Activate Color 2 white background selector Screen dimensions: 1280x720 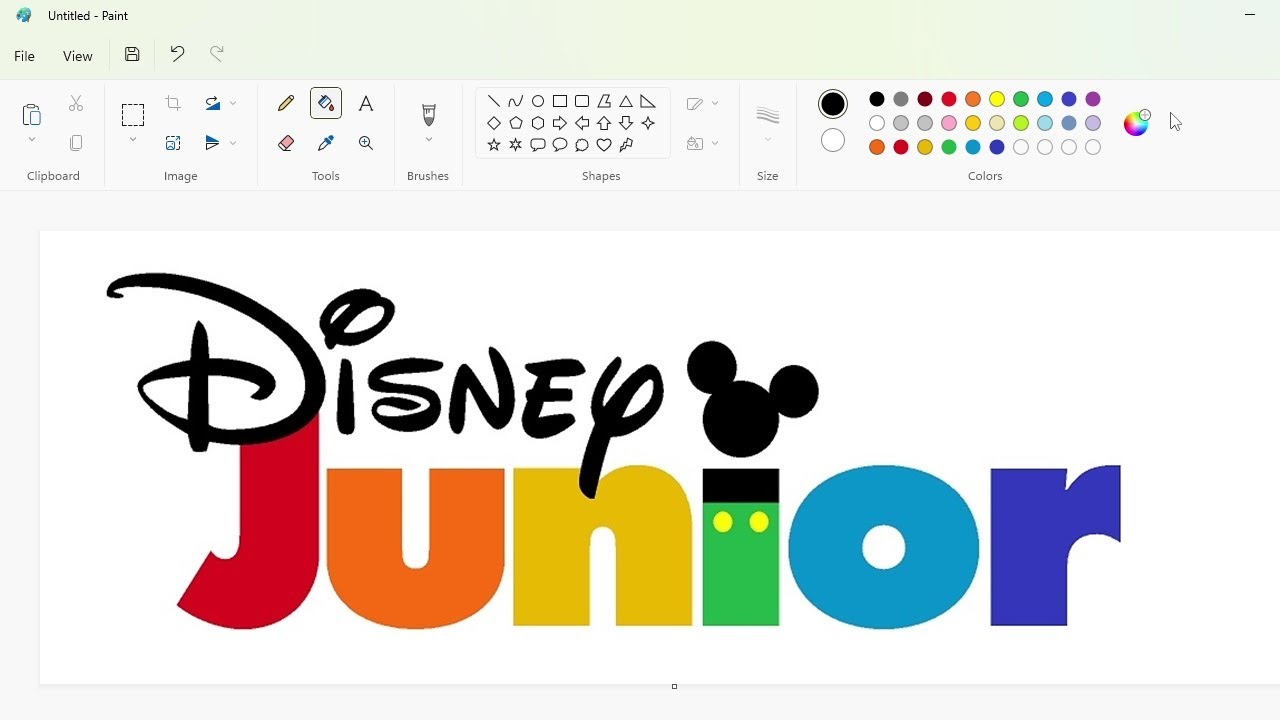pos(833,141)
